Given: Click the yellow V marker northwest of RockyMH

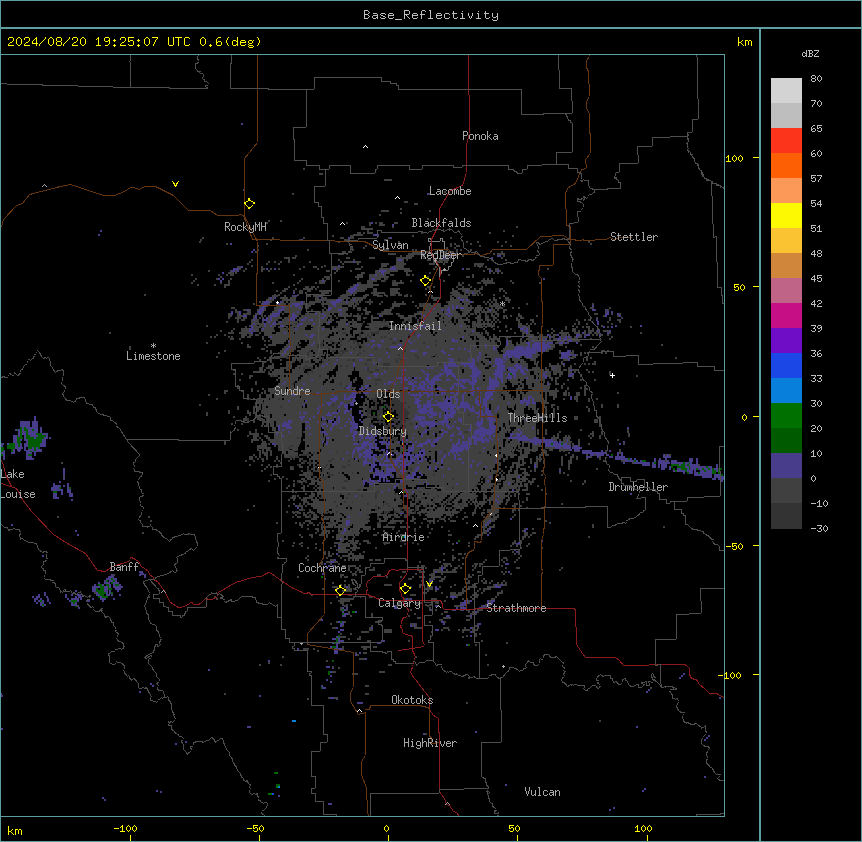Looking at the screenshot, I should tap(175, 184).
